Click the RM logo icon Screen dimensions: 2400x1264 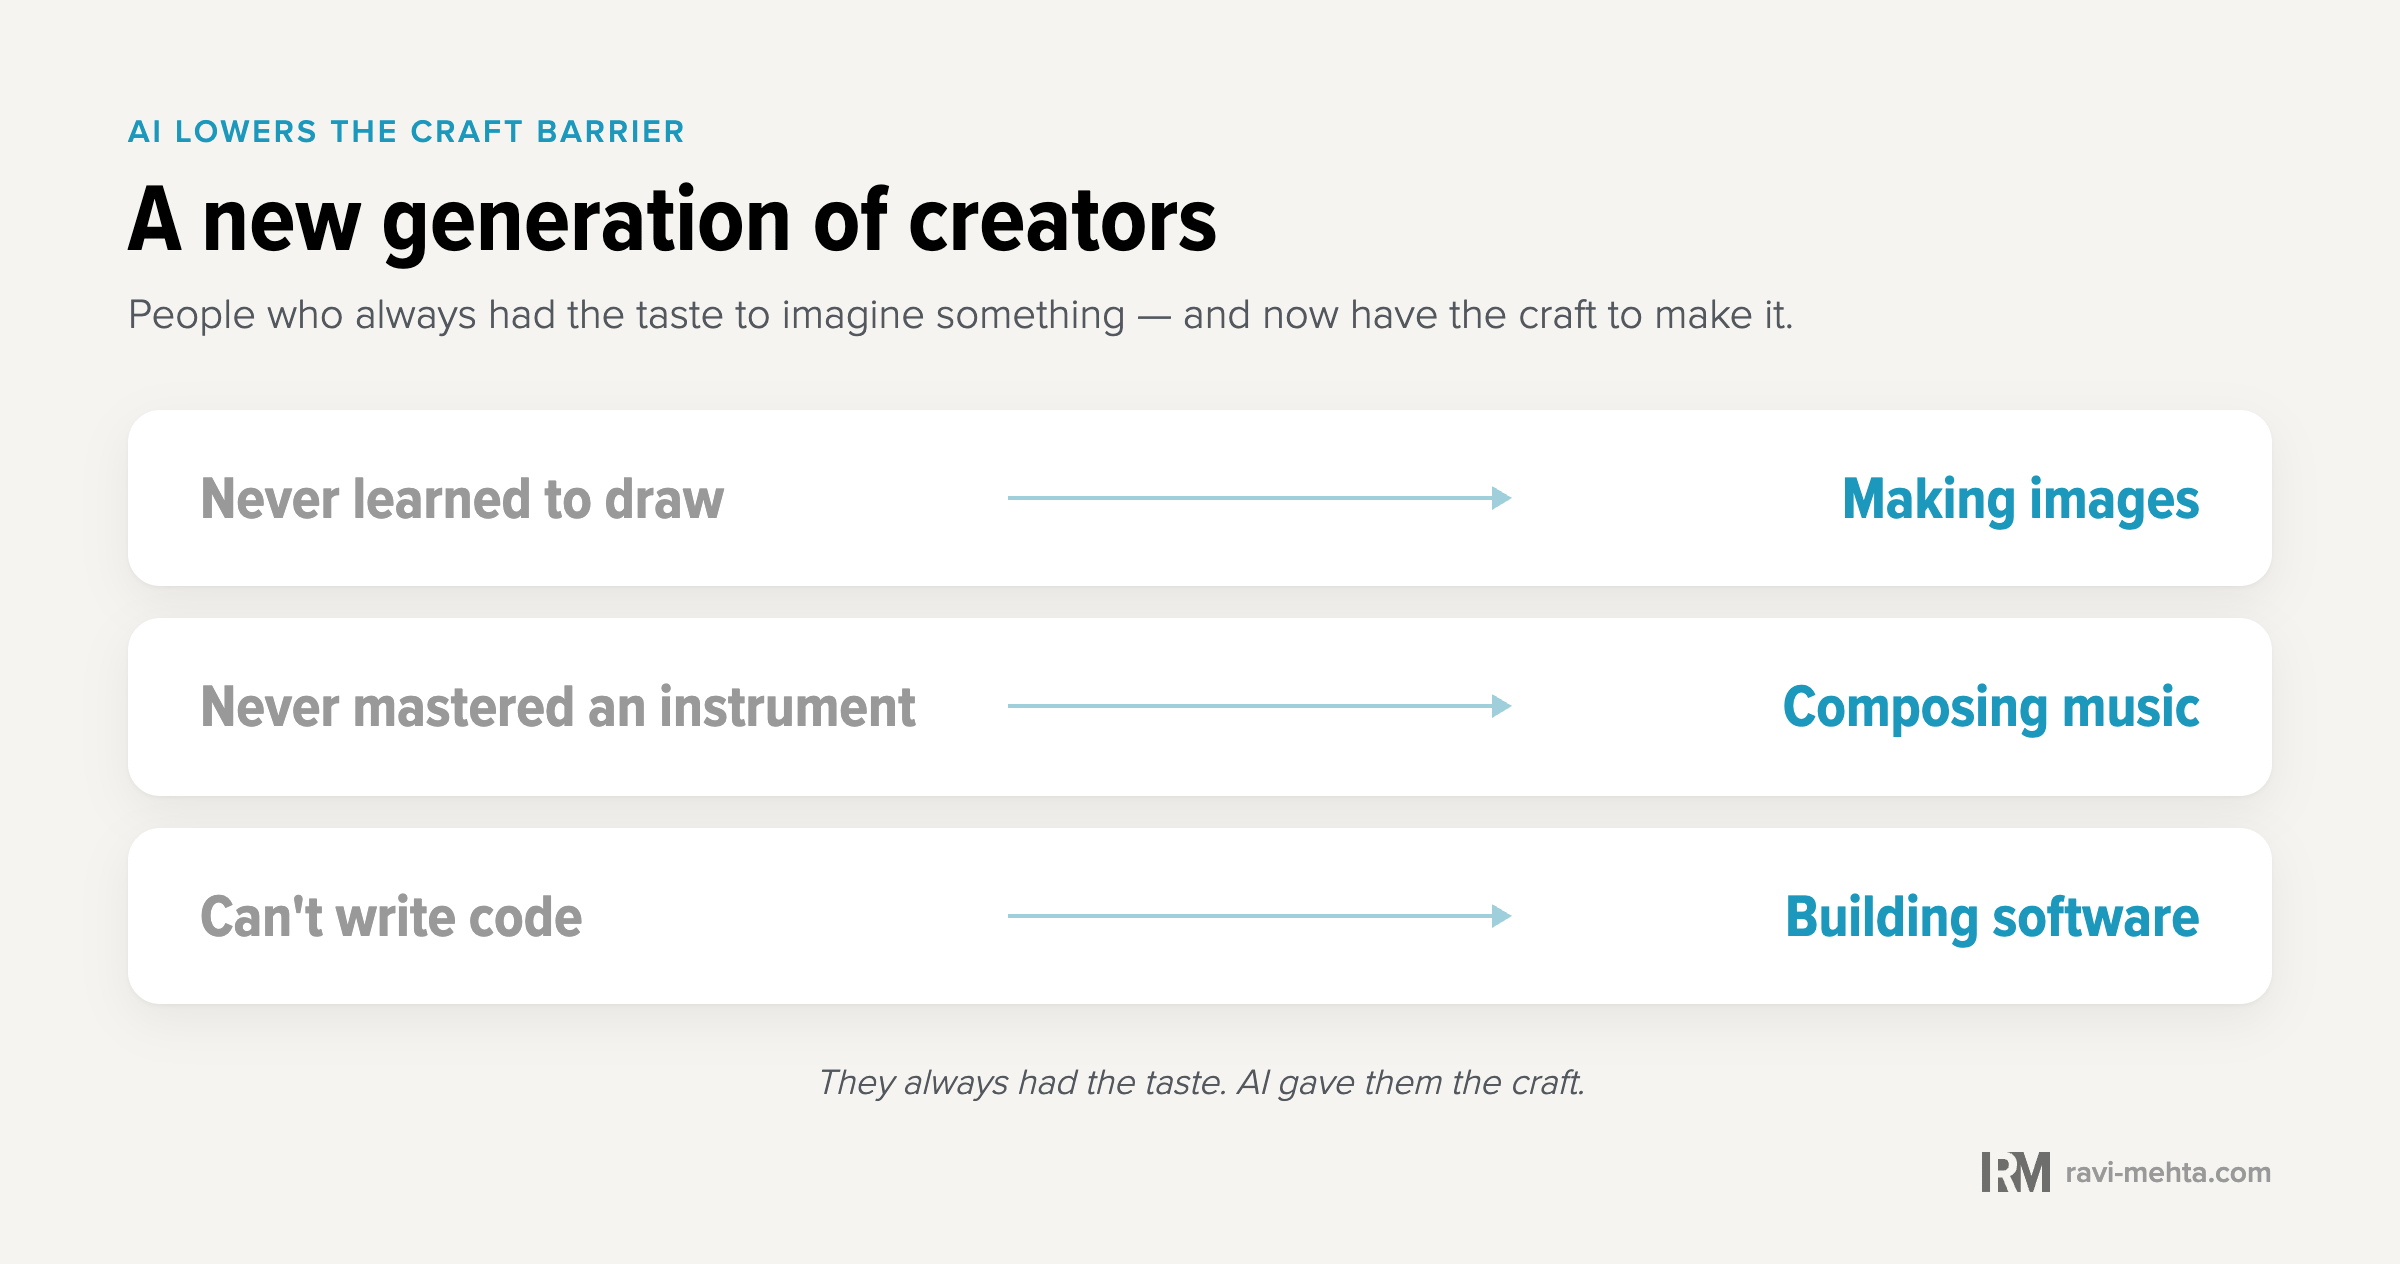point(2015,1172)
